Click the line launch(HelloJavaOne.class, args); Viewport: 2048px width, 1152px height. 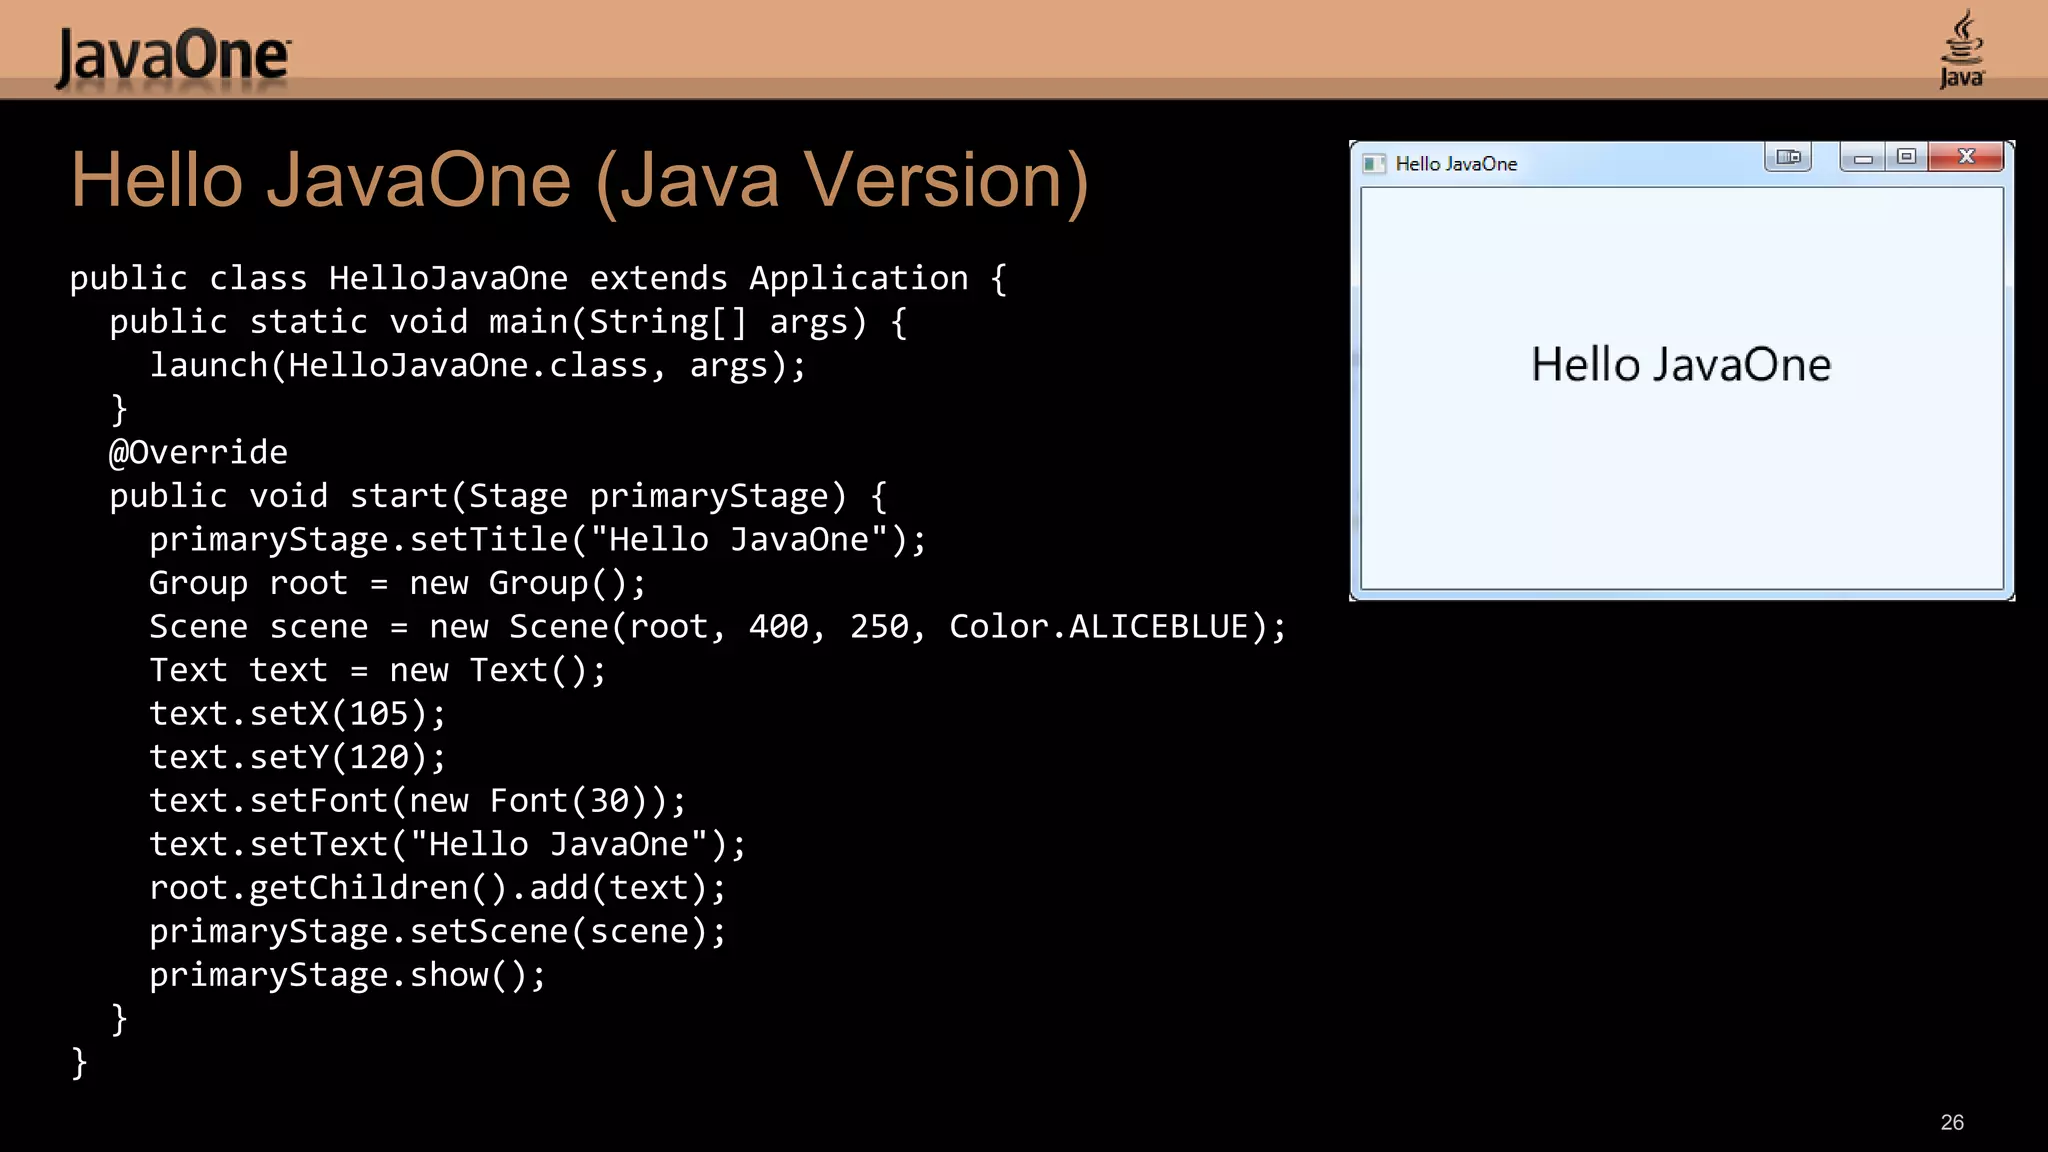pyautogui.click(x=477, y=366)
